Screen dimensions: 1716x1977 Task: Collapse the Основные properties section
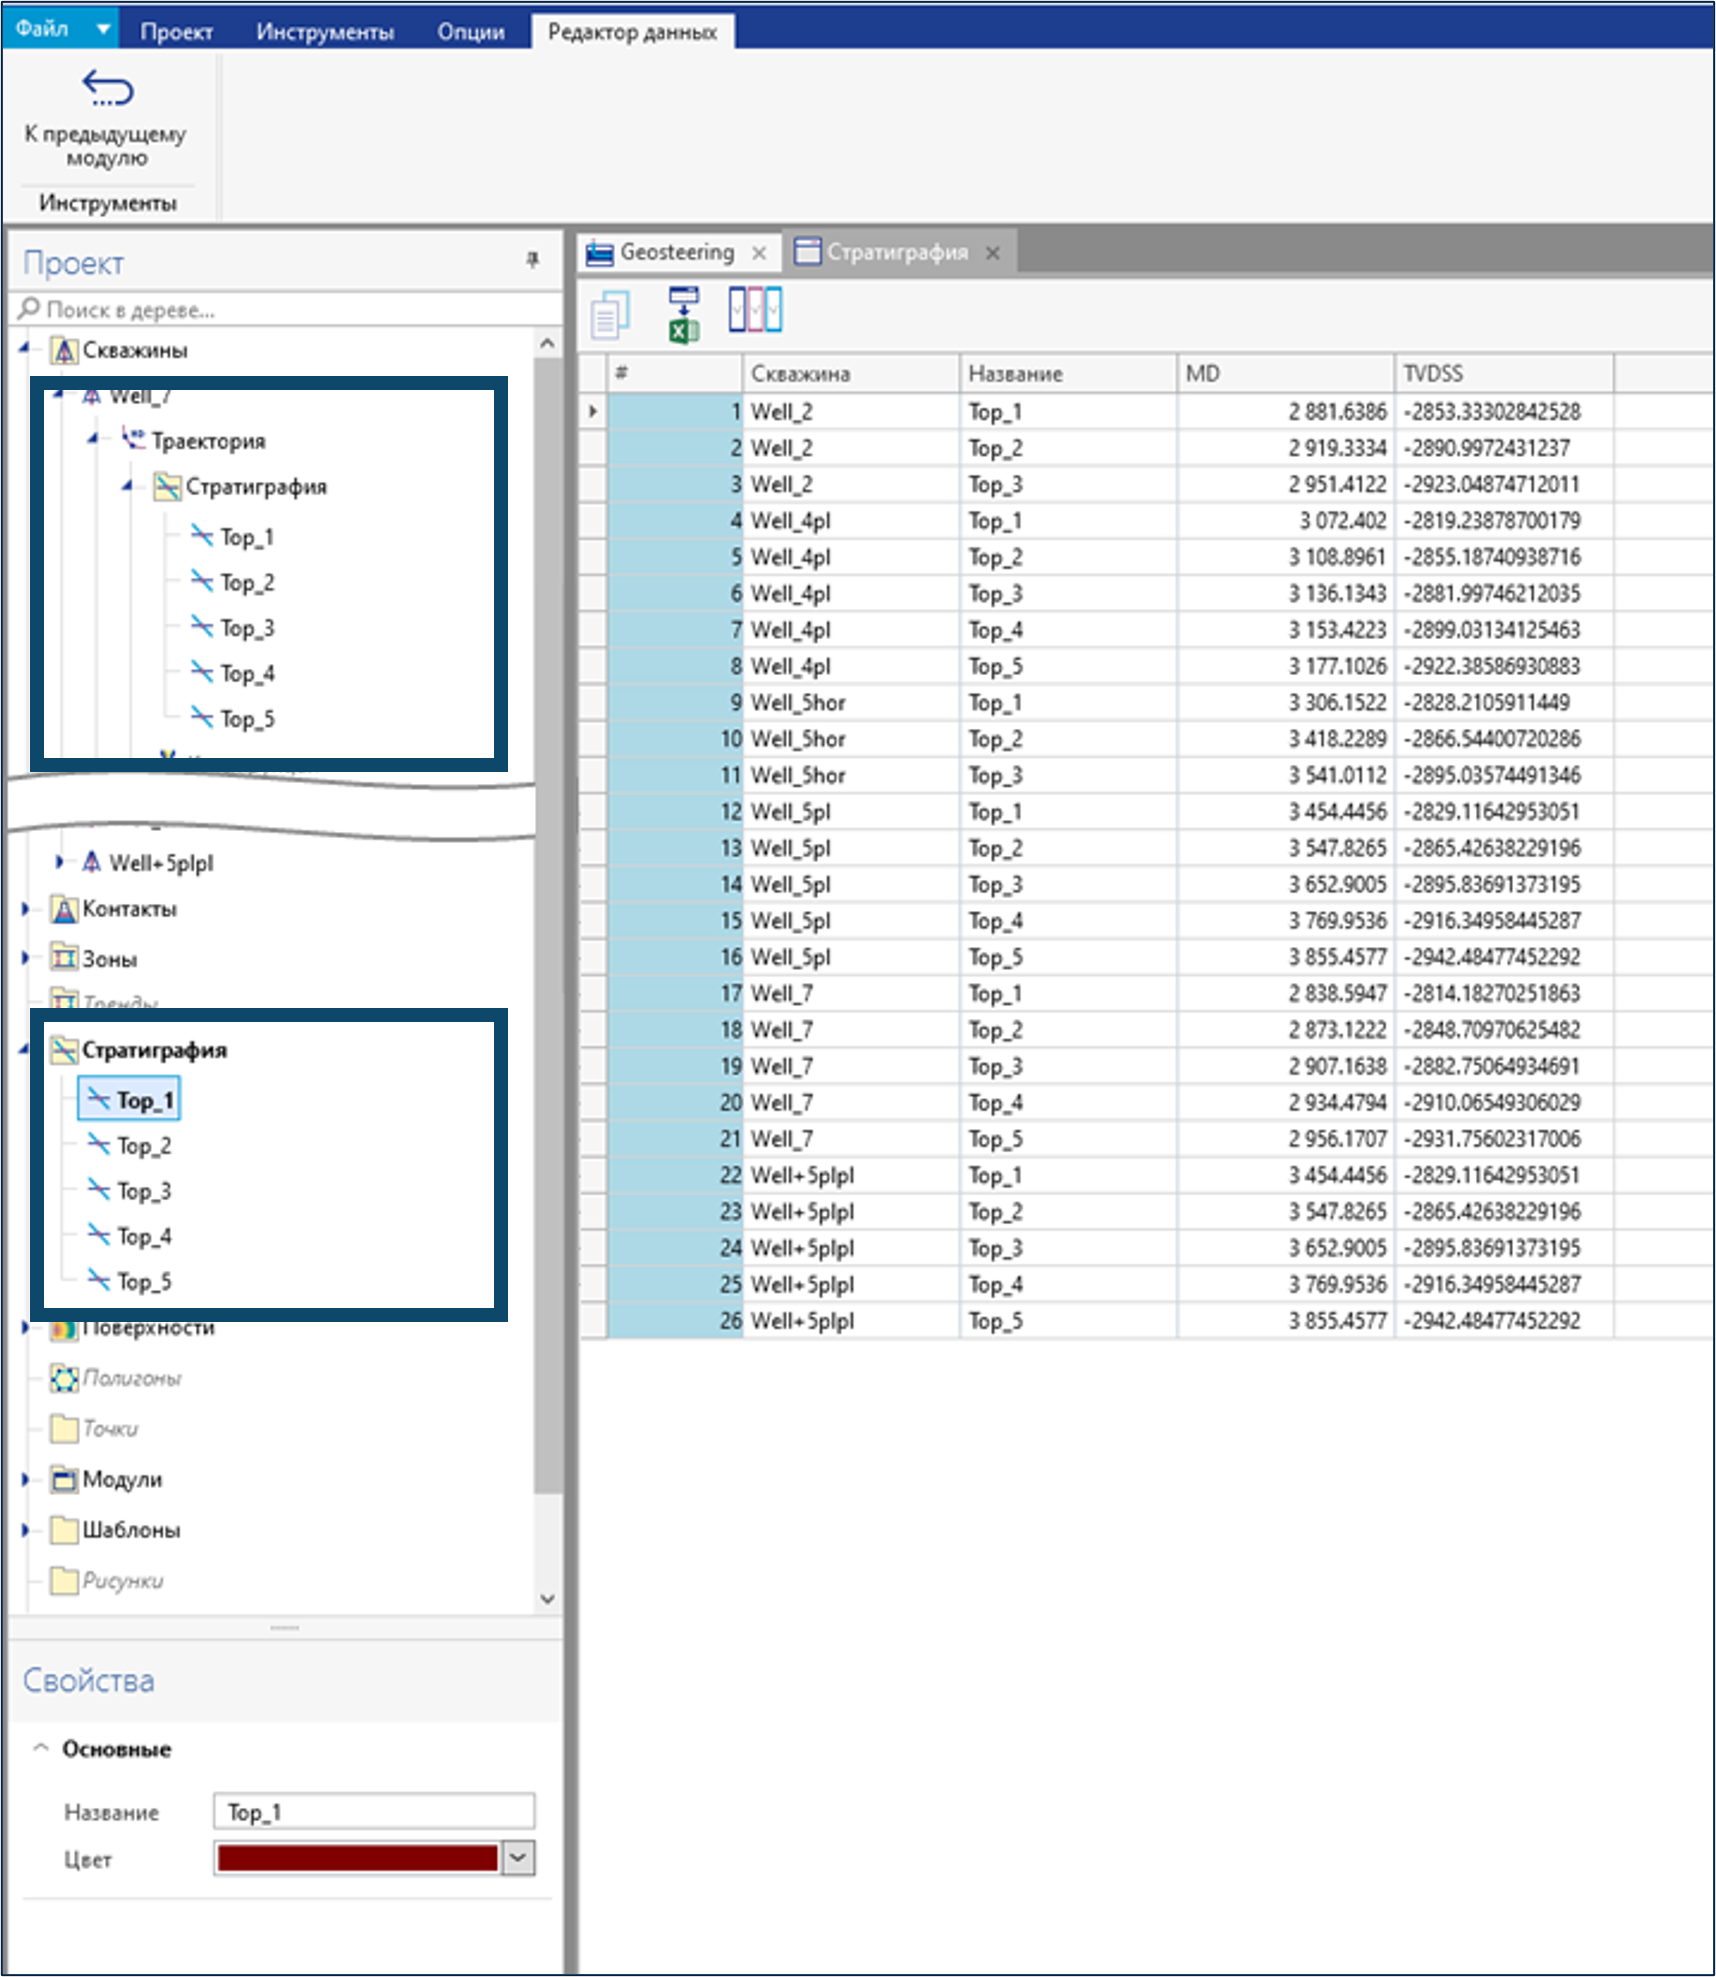coord(41,1748)
